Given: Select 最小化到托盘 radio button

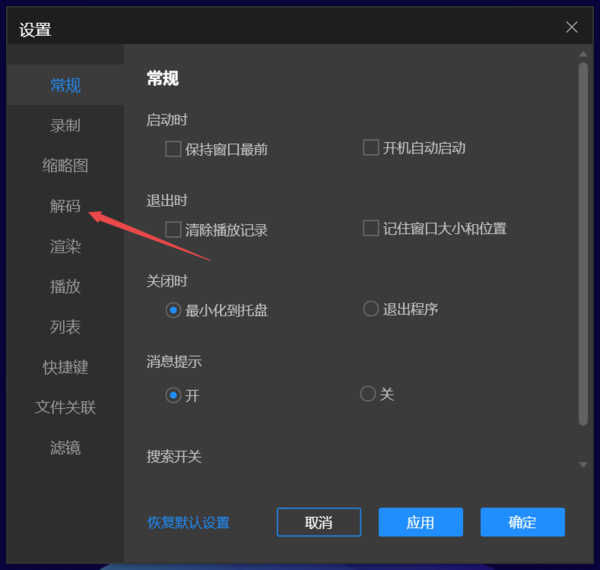Looking at the screenshot, I should (x=173, y=310).
